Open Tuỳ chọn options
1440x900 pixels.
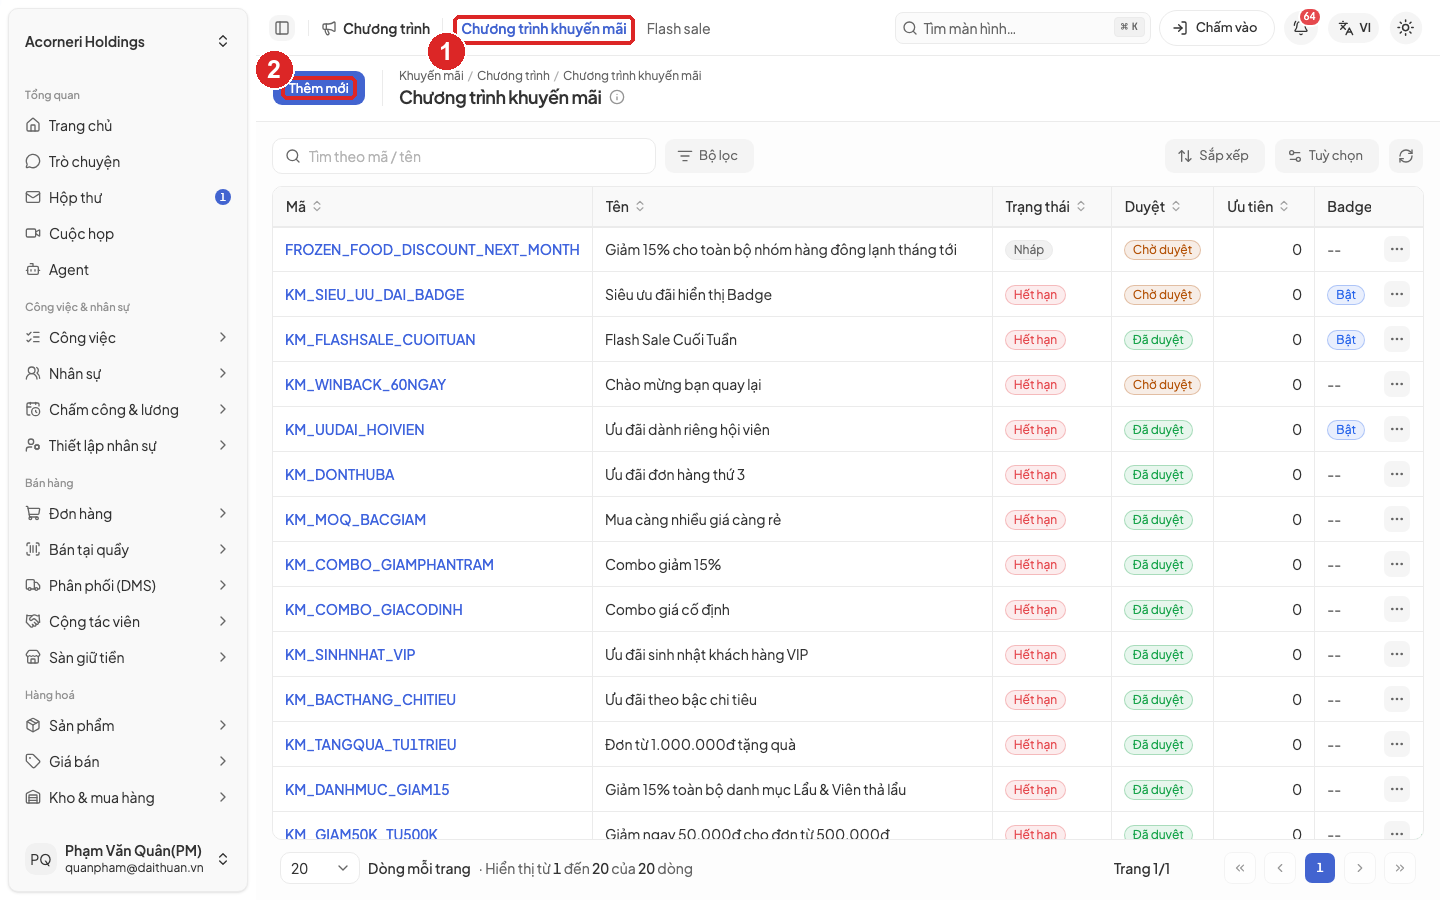pyautogui.click(x=1326, y=156)
